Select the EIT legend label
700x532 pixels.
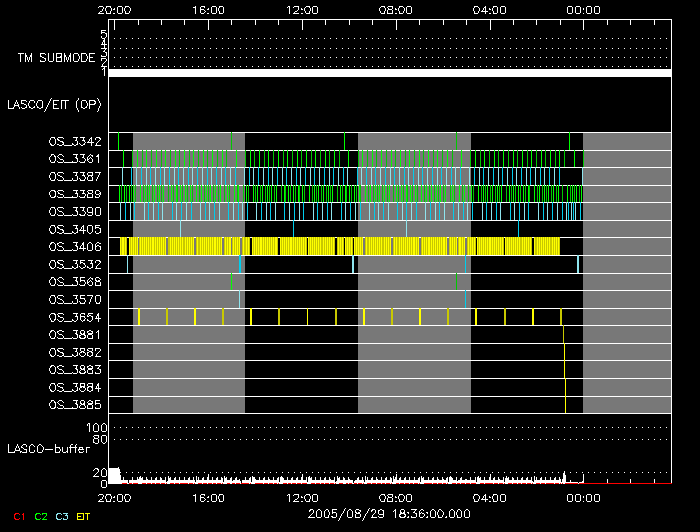(83, 515)
